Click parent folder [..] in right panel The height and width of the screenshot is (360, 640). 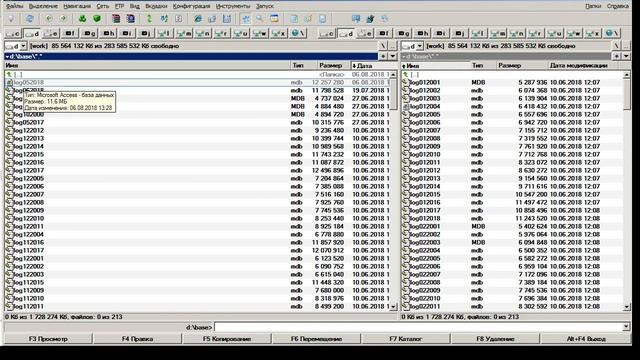[512, 74]
